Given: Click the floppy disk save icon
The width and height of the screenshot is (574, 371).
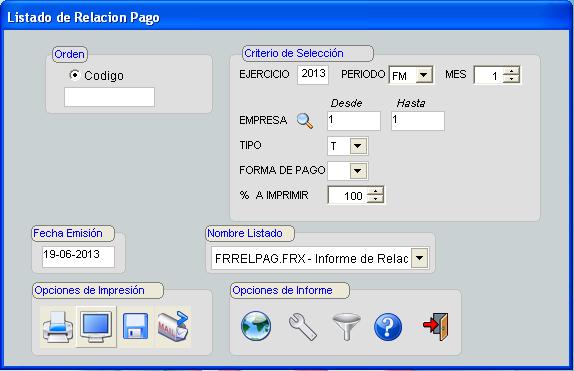Looking at the screenshot, I should point(135,326).
